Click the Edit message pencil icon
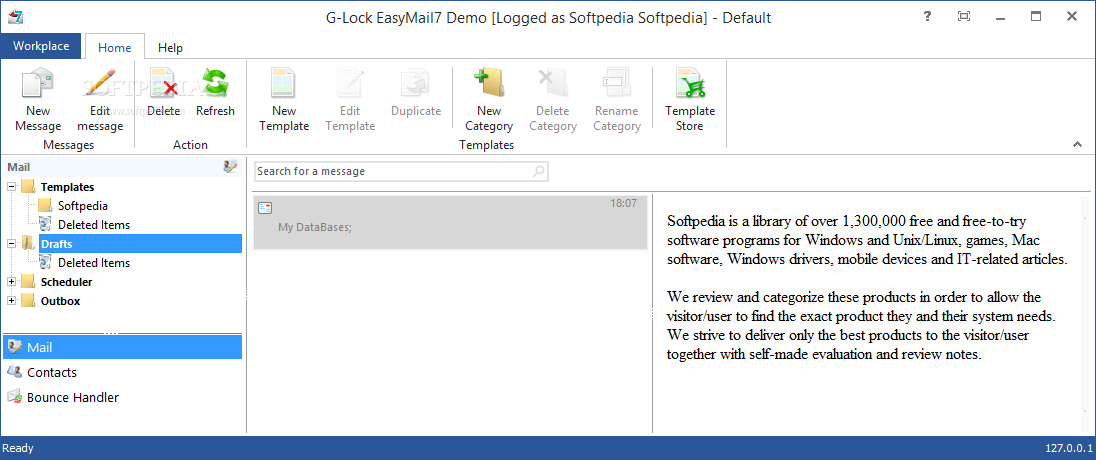Screen dimensions: 1096x460 (100, 84)
